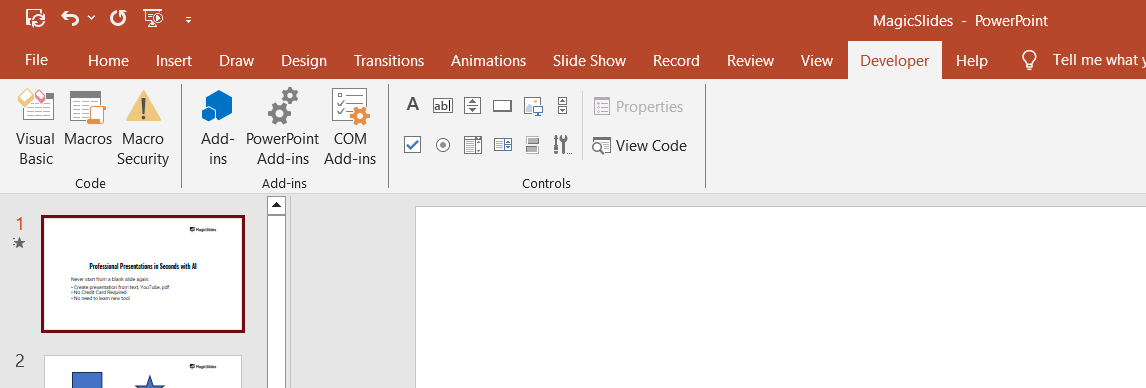Switch to the Design tab
The width and height of the screenshot is (1146, 388).
304,61
